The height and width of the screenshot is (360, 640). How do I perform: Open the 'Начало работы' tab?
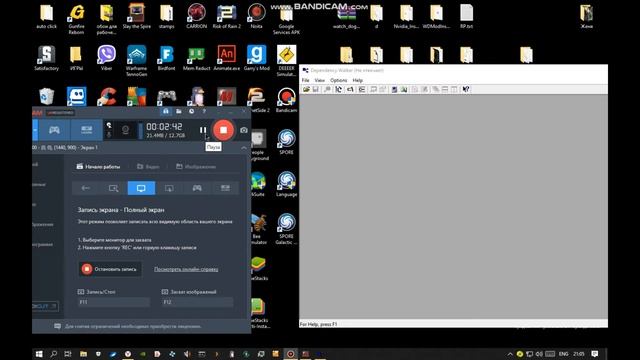(x=98, y=167)
